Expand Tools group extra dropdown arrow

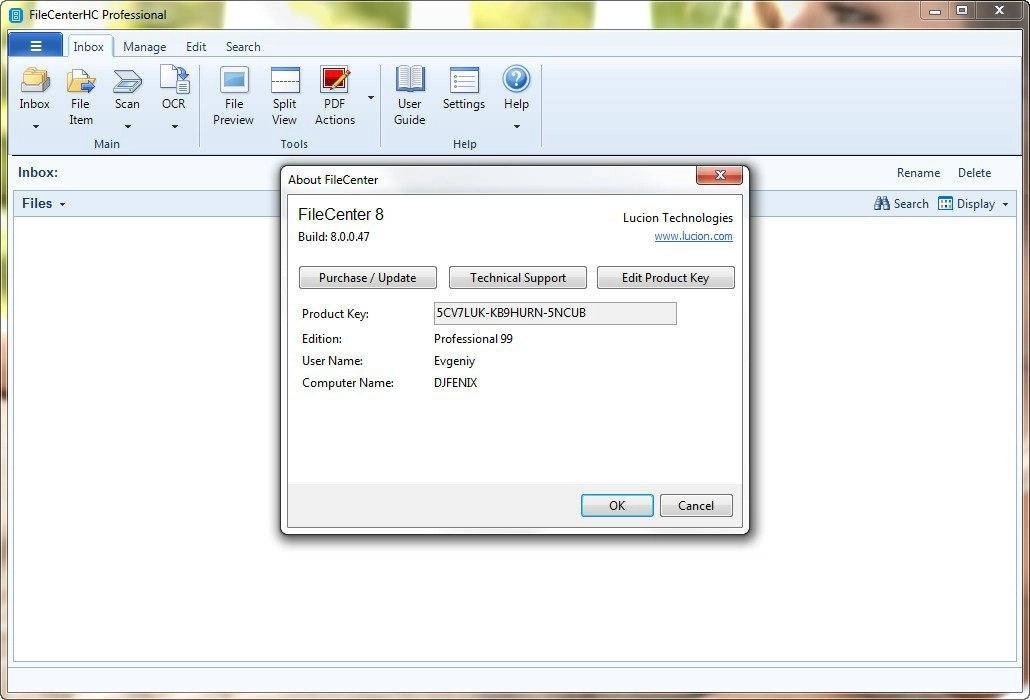371,98
